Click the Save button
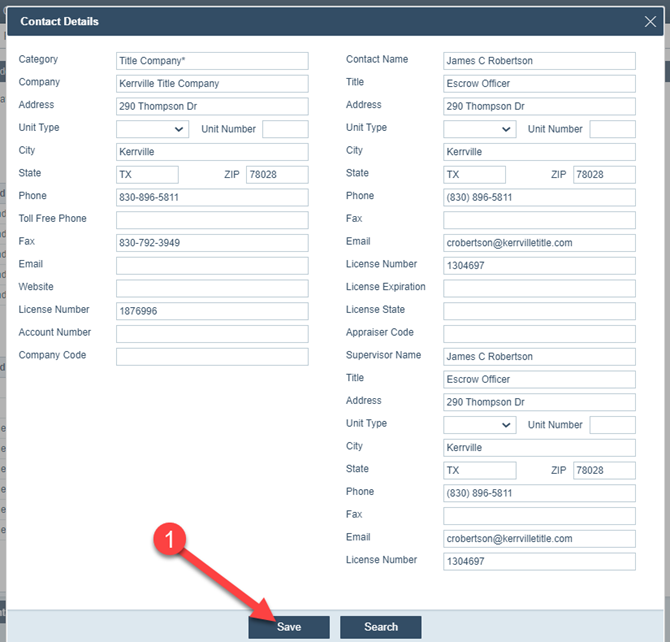670x642 pixels. 289,627
